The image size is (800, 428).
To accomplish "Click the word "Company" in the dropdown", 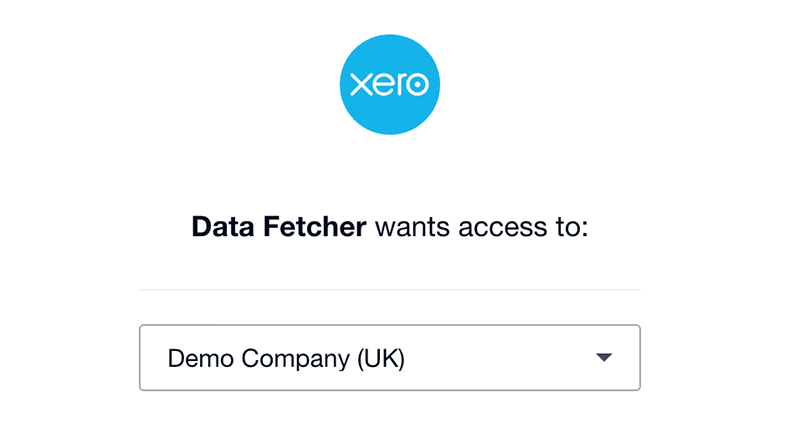I will pyautogui.click(x=296, y=360).
